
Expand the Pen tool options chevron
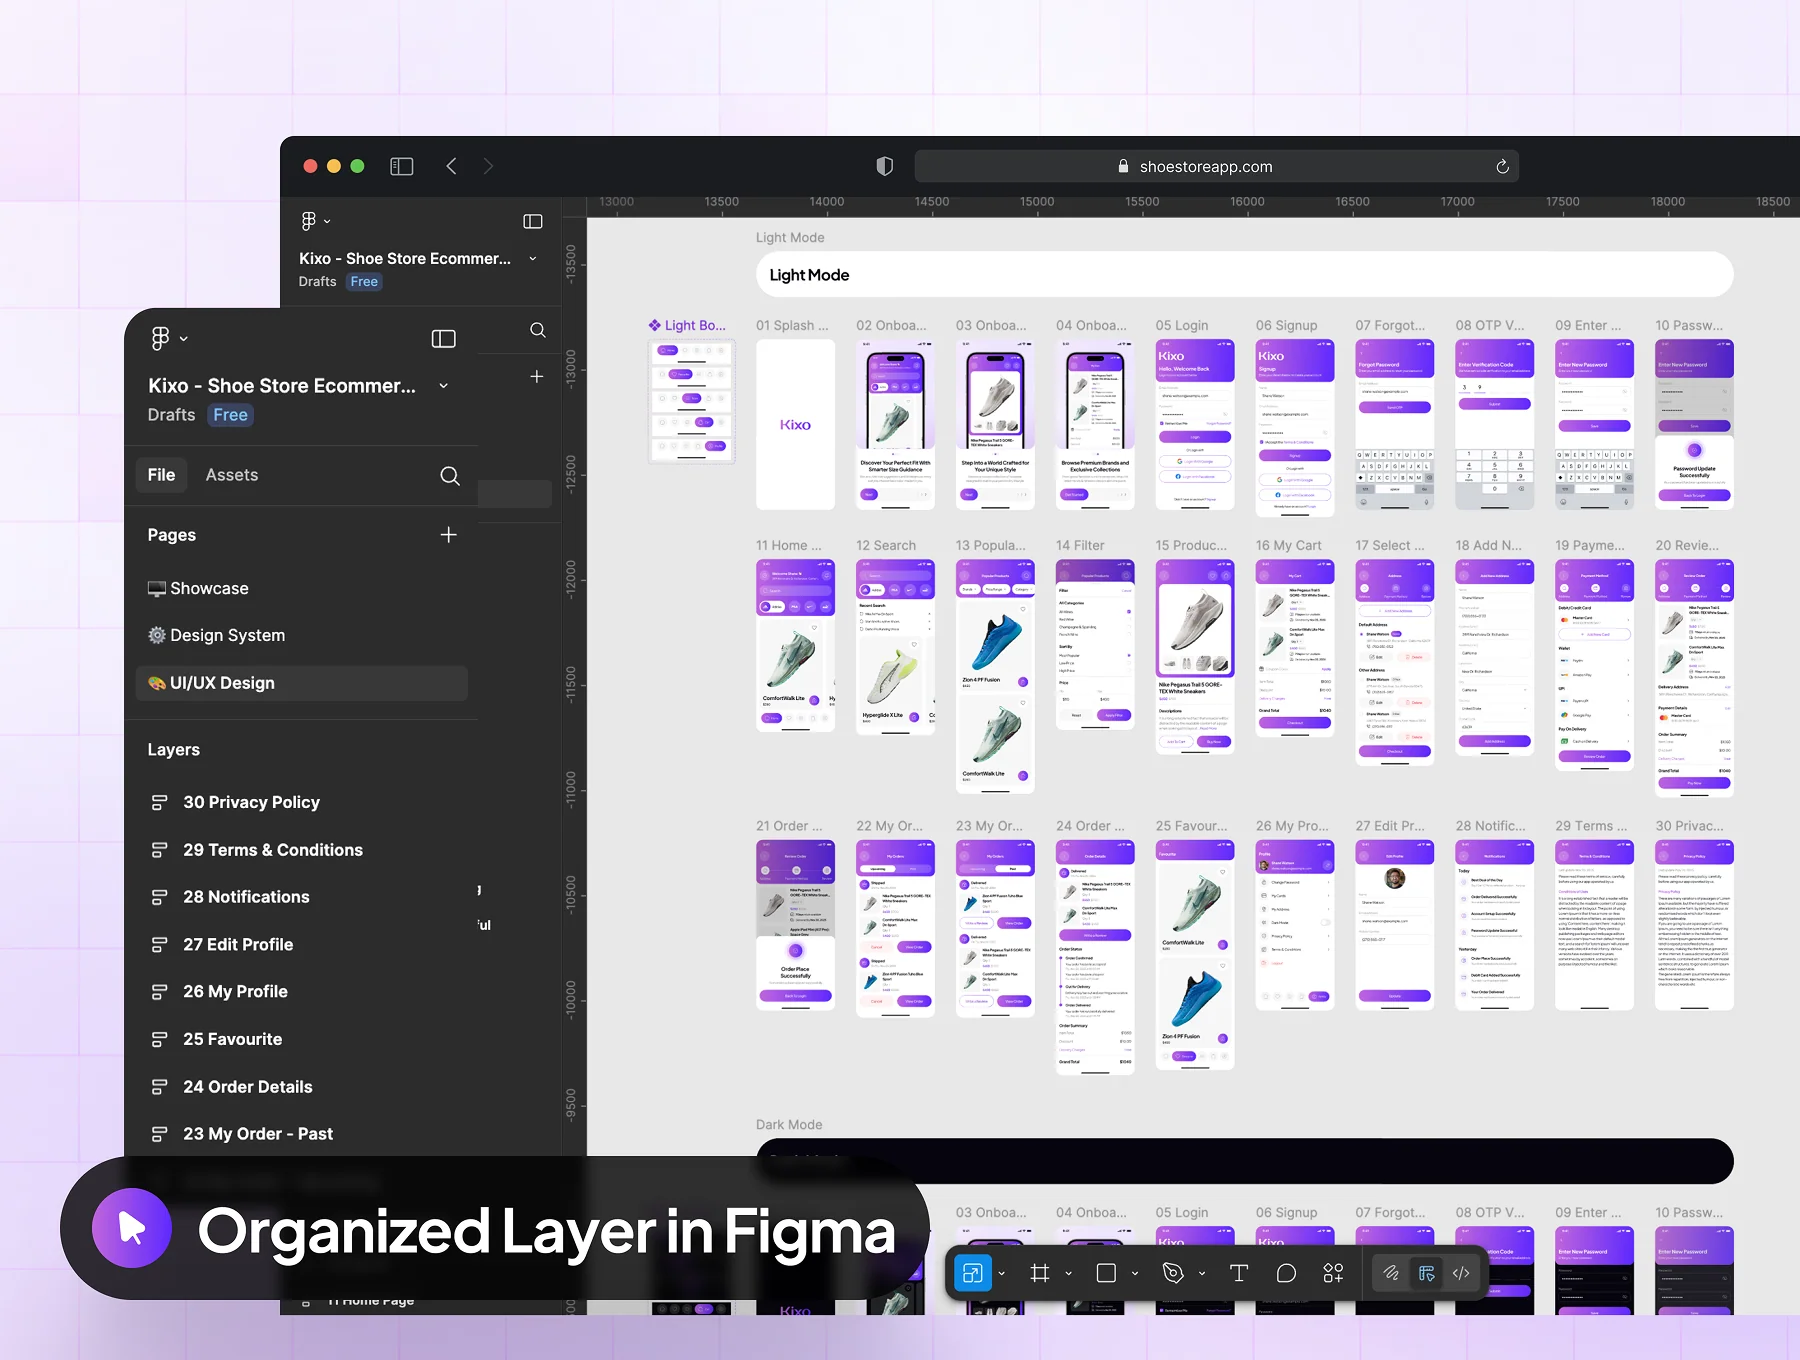(x=1202, y=1273)
